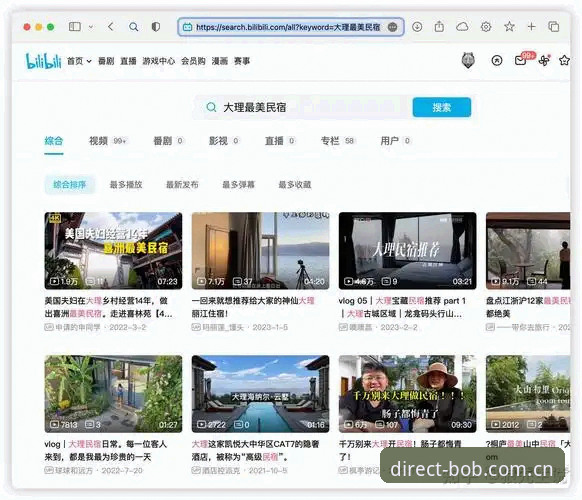
Task: Open the favorites star icon in bilibili header
Action: point(565,61)
